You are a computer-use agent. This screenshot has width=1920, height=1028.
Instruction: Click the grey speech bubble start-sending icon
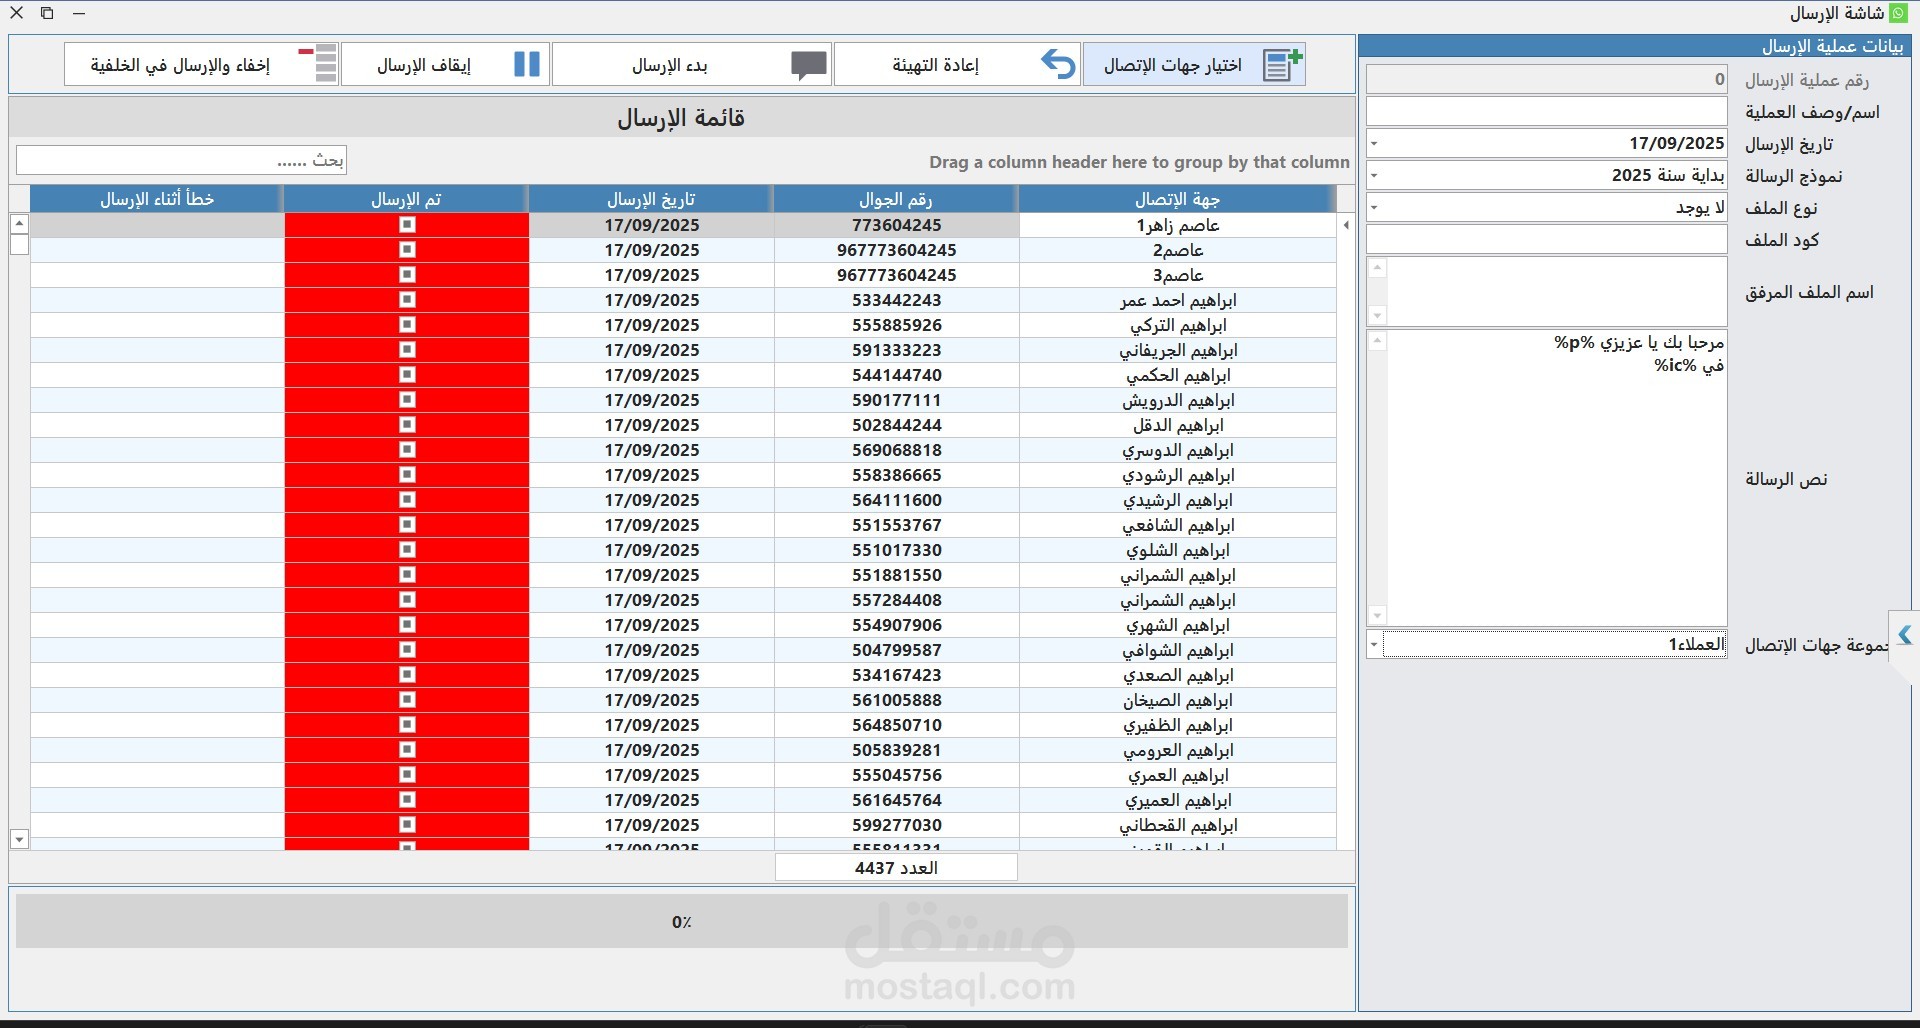pos(808,65)
